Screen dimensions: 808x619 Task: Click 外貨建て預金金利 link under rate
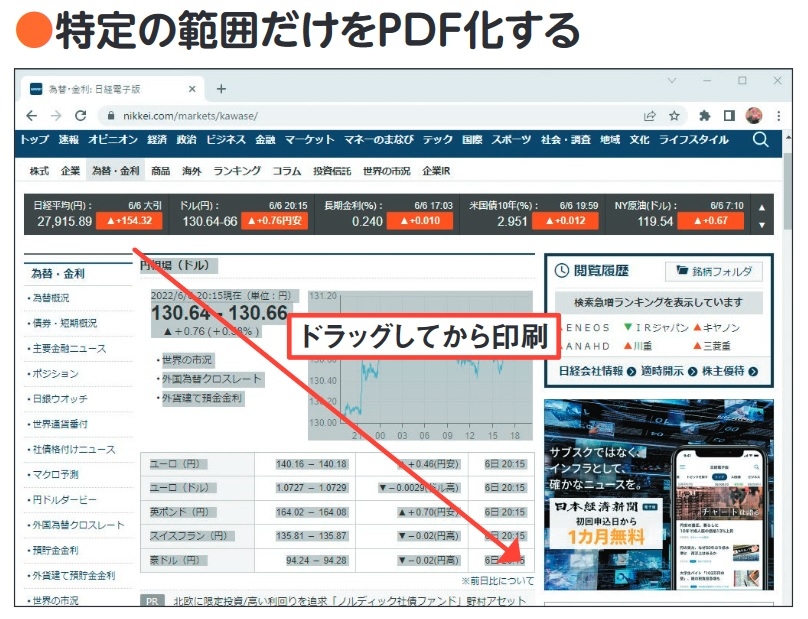(x=202, y=398)
